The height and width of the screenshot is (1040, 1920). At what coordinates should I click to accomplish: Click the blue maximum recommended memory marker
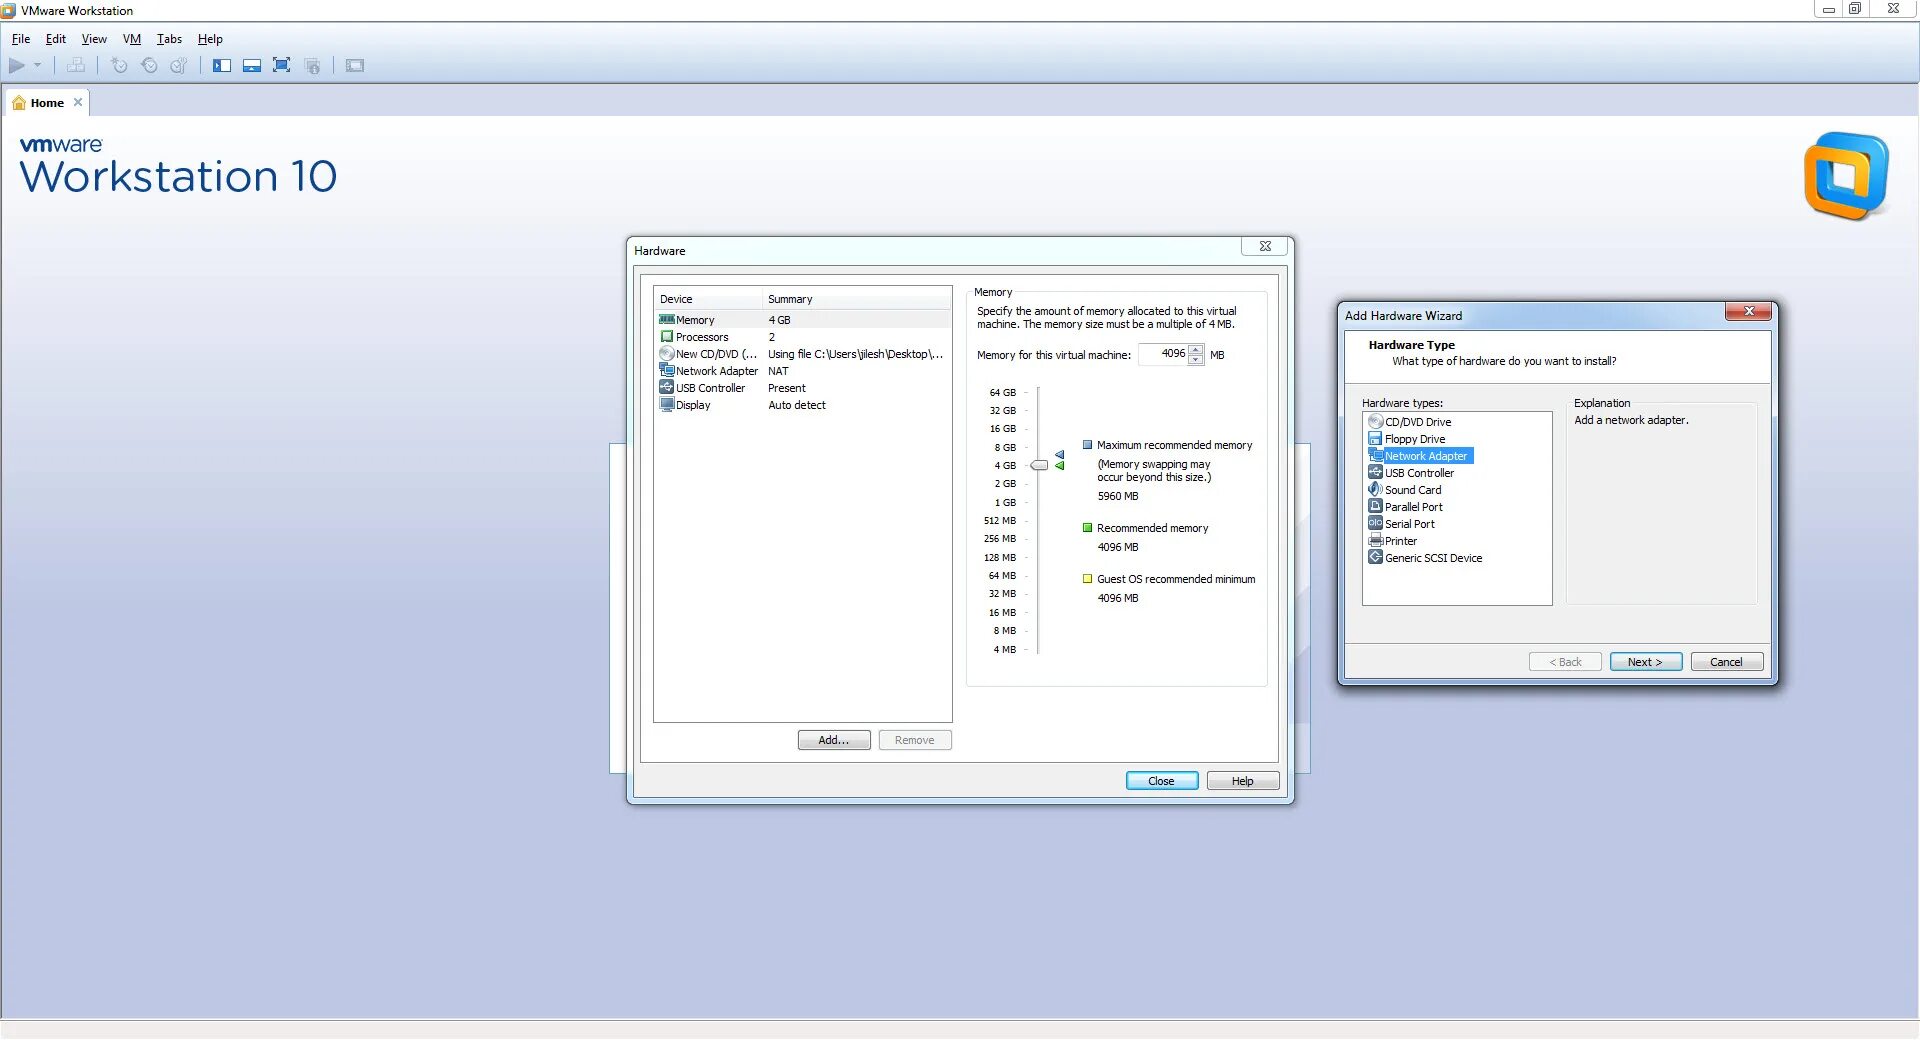(1060, 455)
